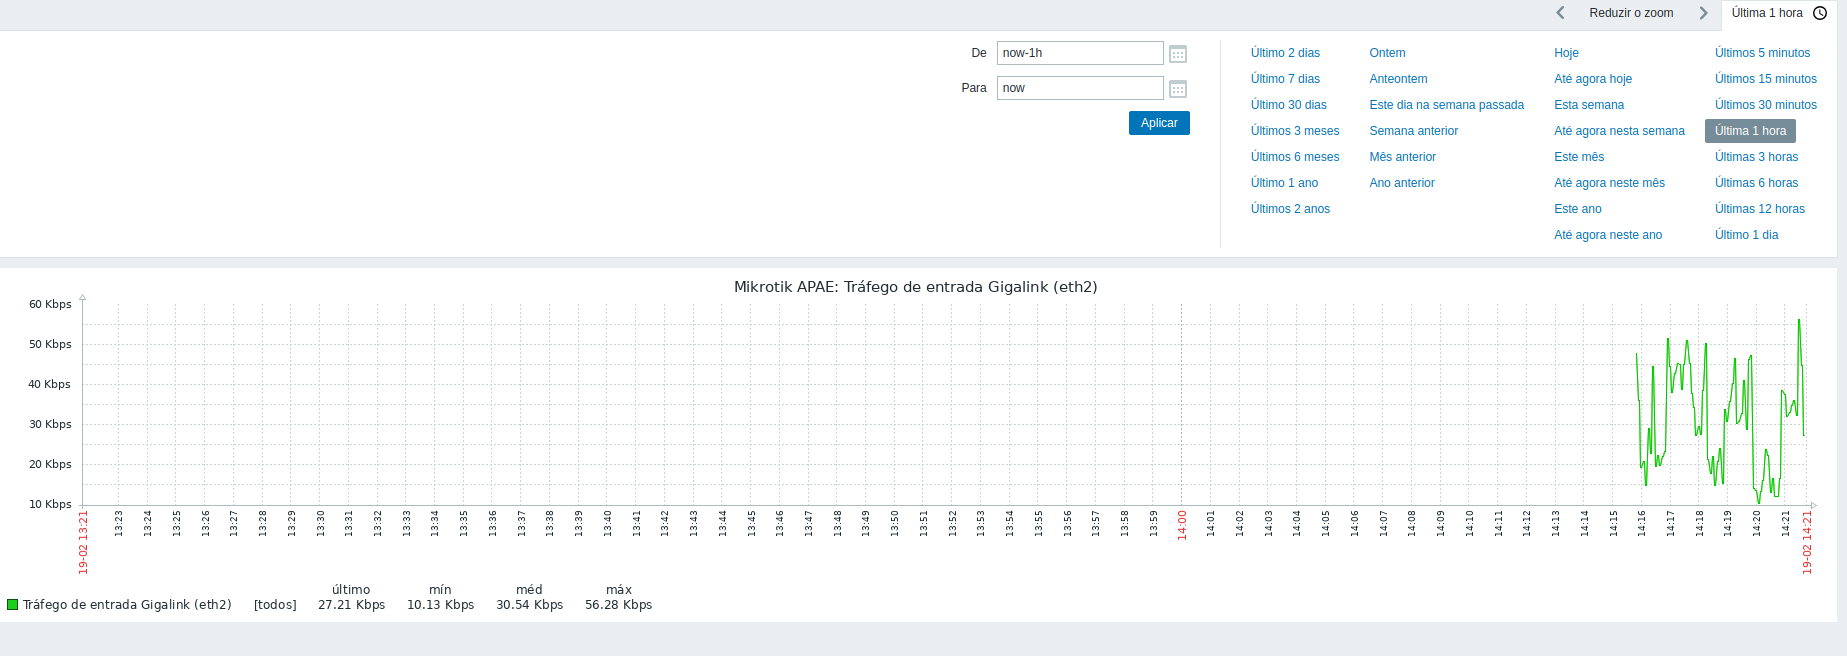Choose Ontem time period

pos(1387,53)
